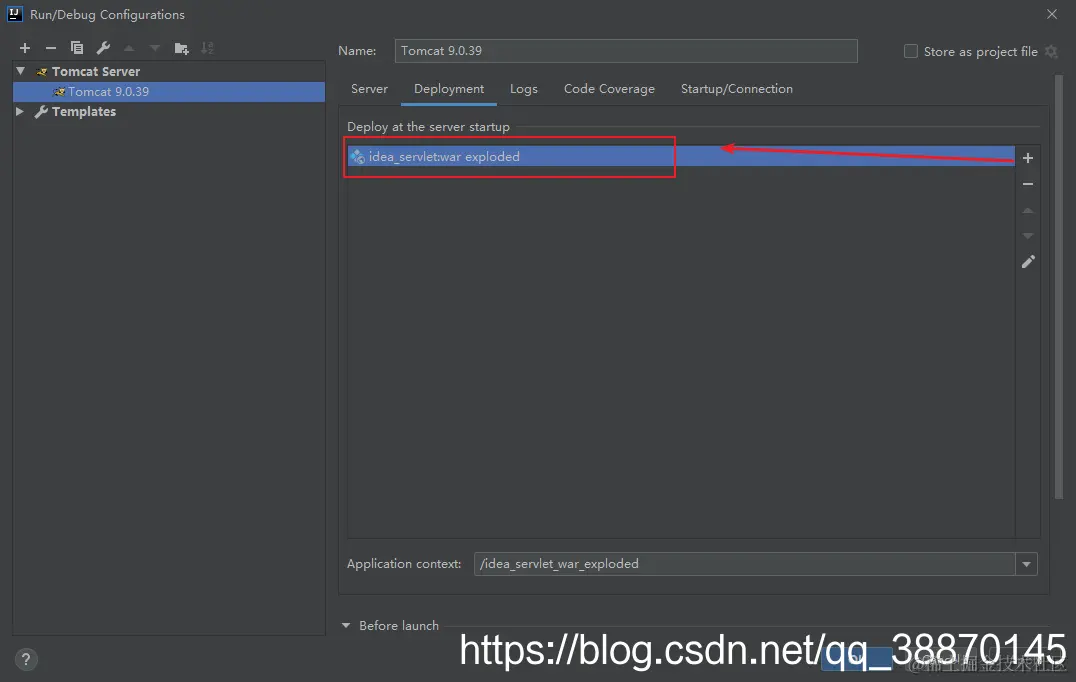Viewport: 1076px width, 682px height.
Task: Enable Store as project file checkbox
Action: 911,51
